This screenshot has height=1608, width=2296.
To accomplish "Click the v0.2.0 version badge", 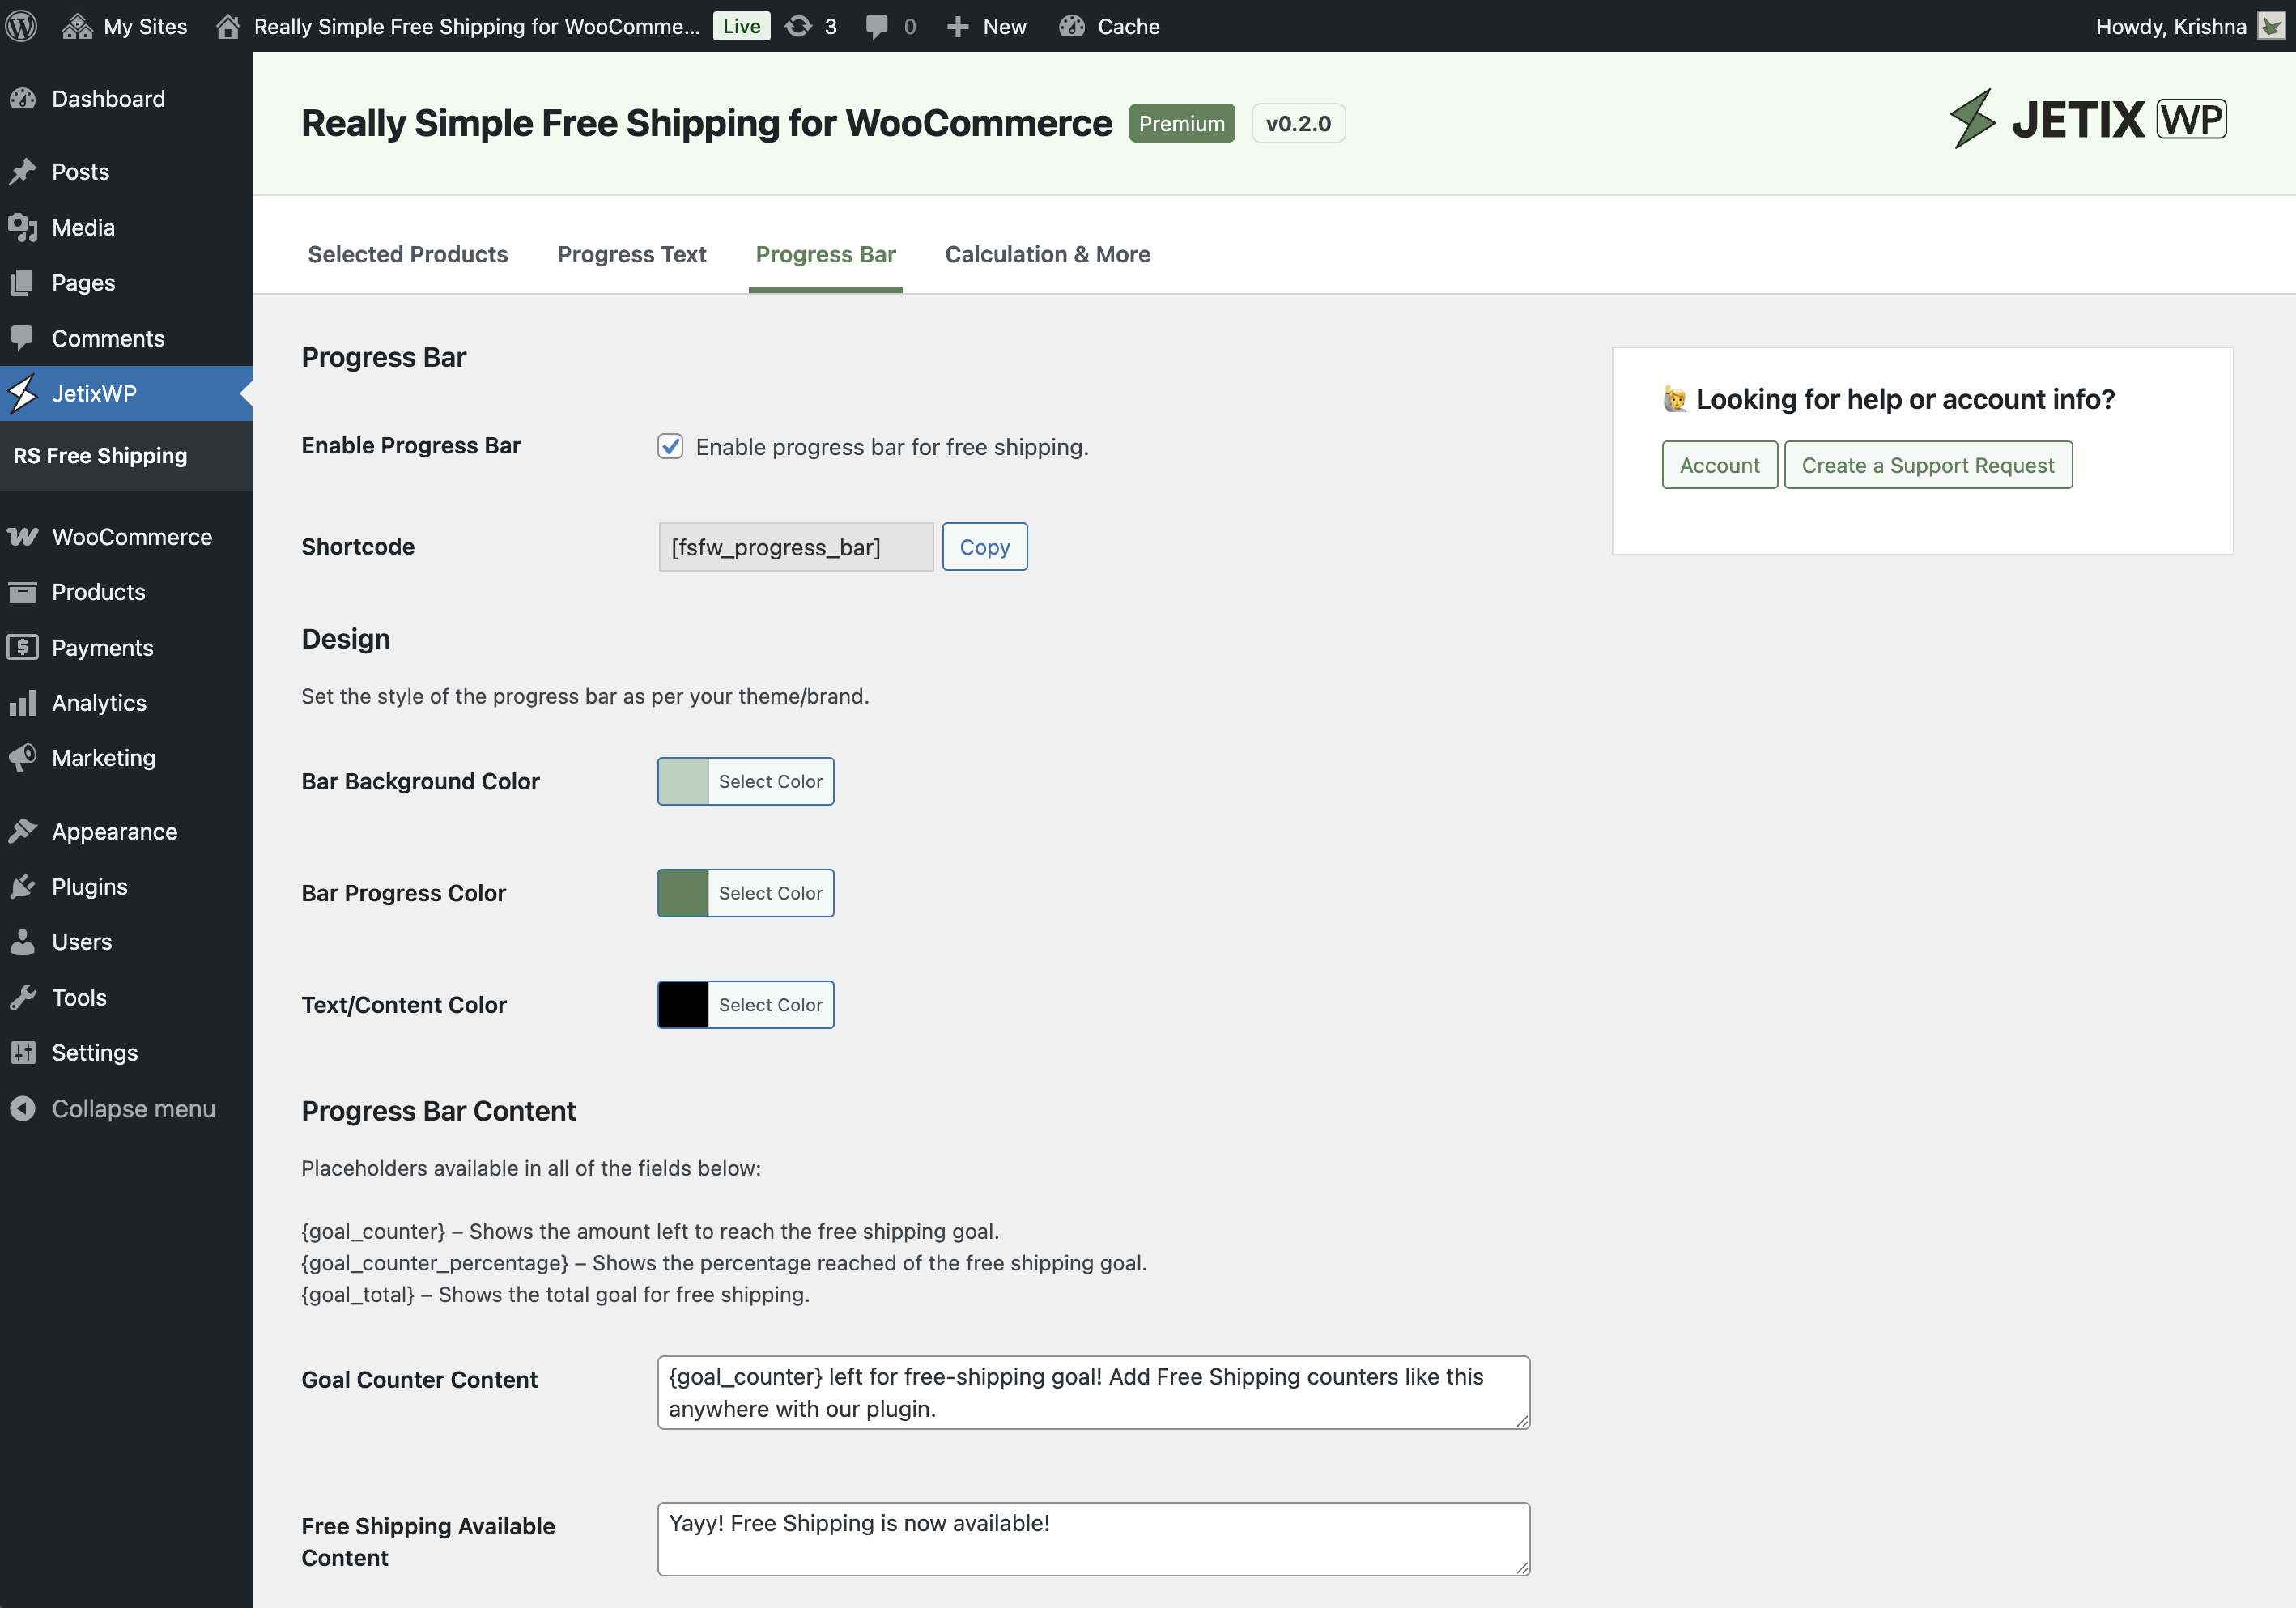I will click(1298, 123).
